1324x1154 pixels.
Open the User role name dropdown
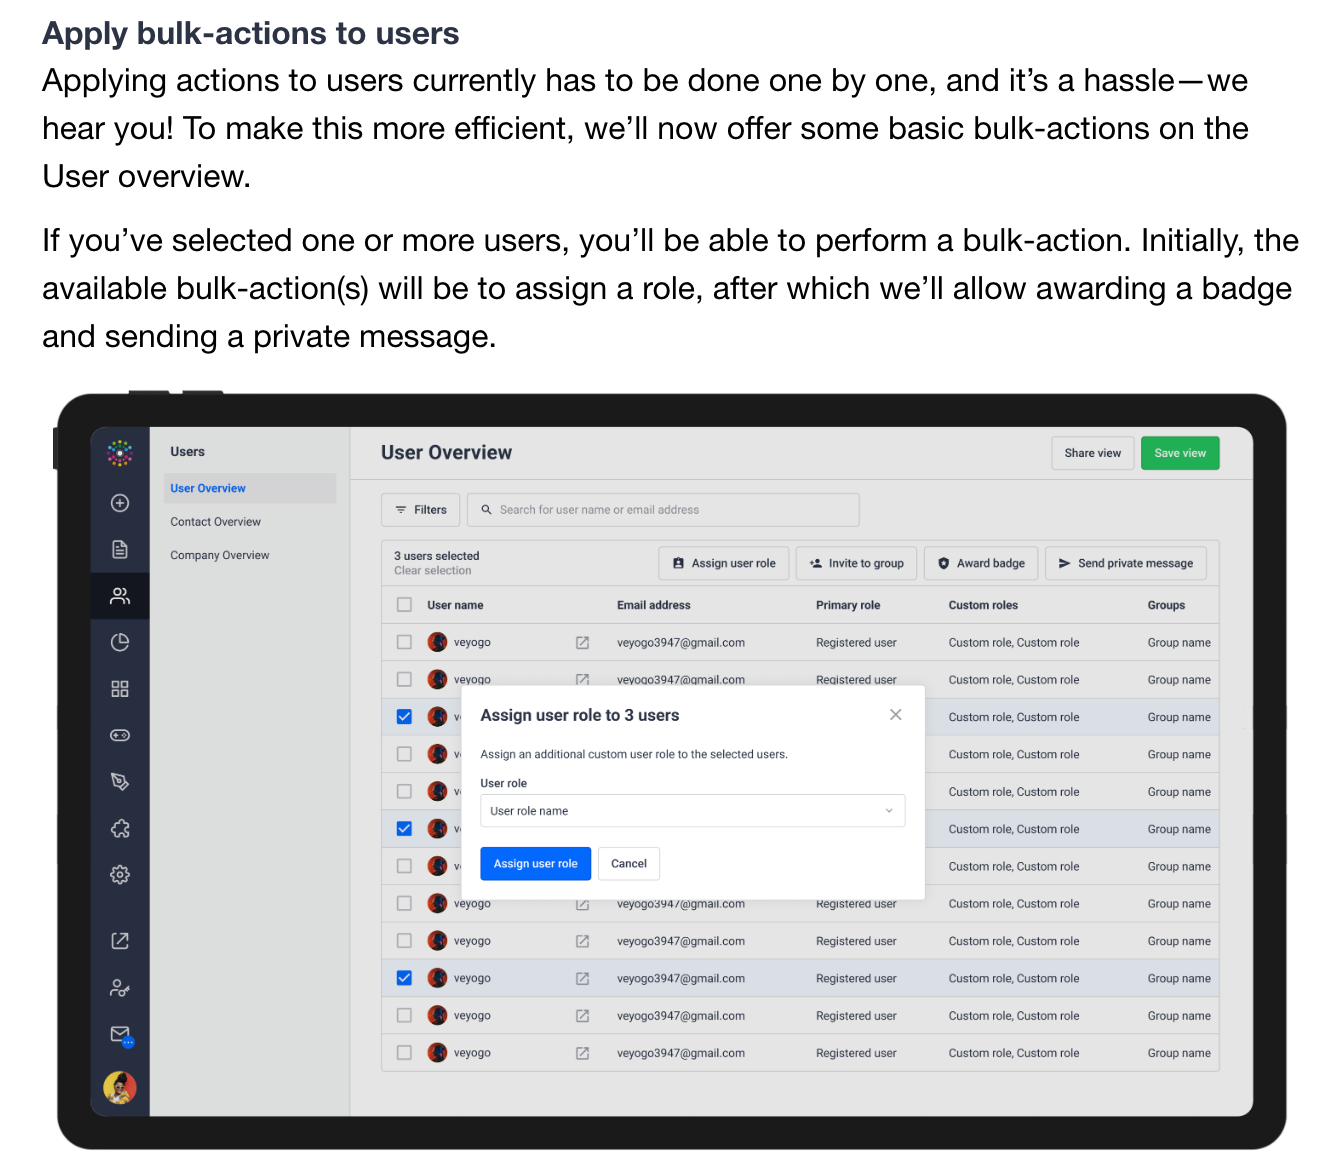tap(692, 811)
